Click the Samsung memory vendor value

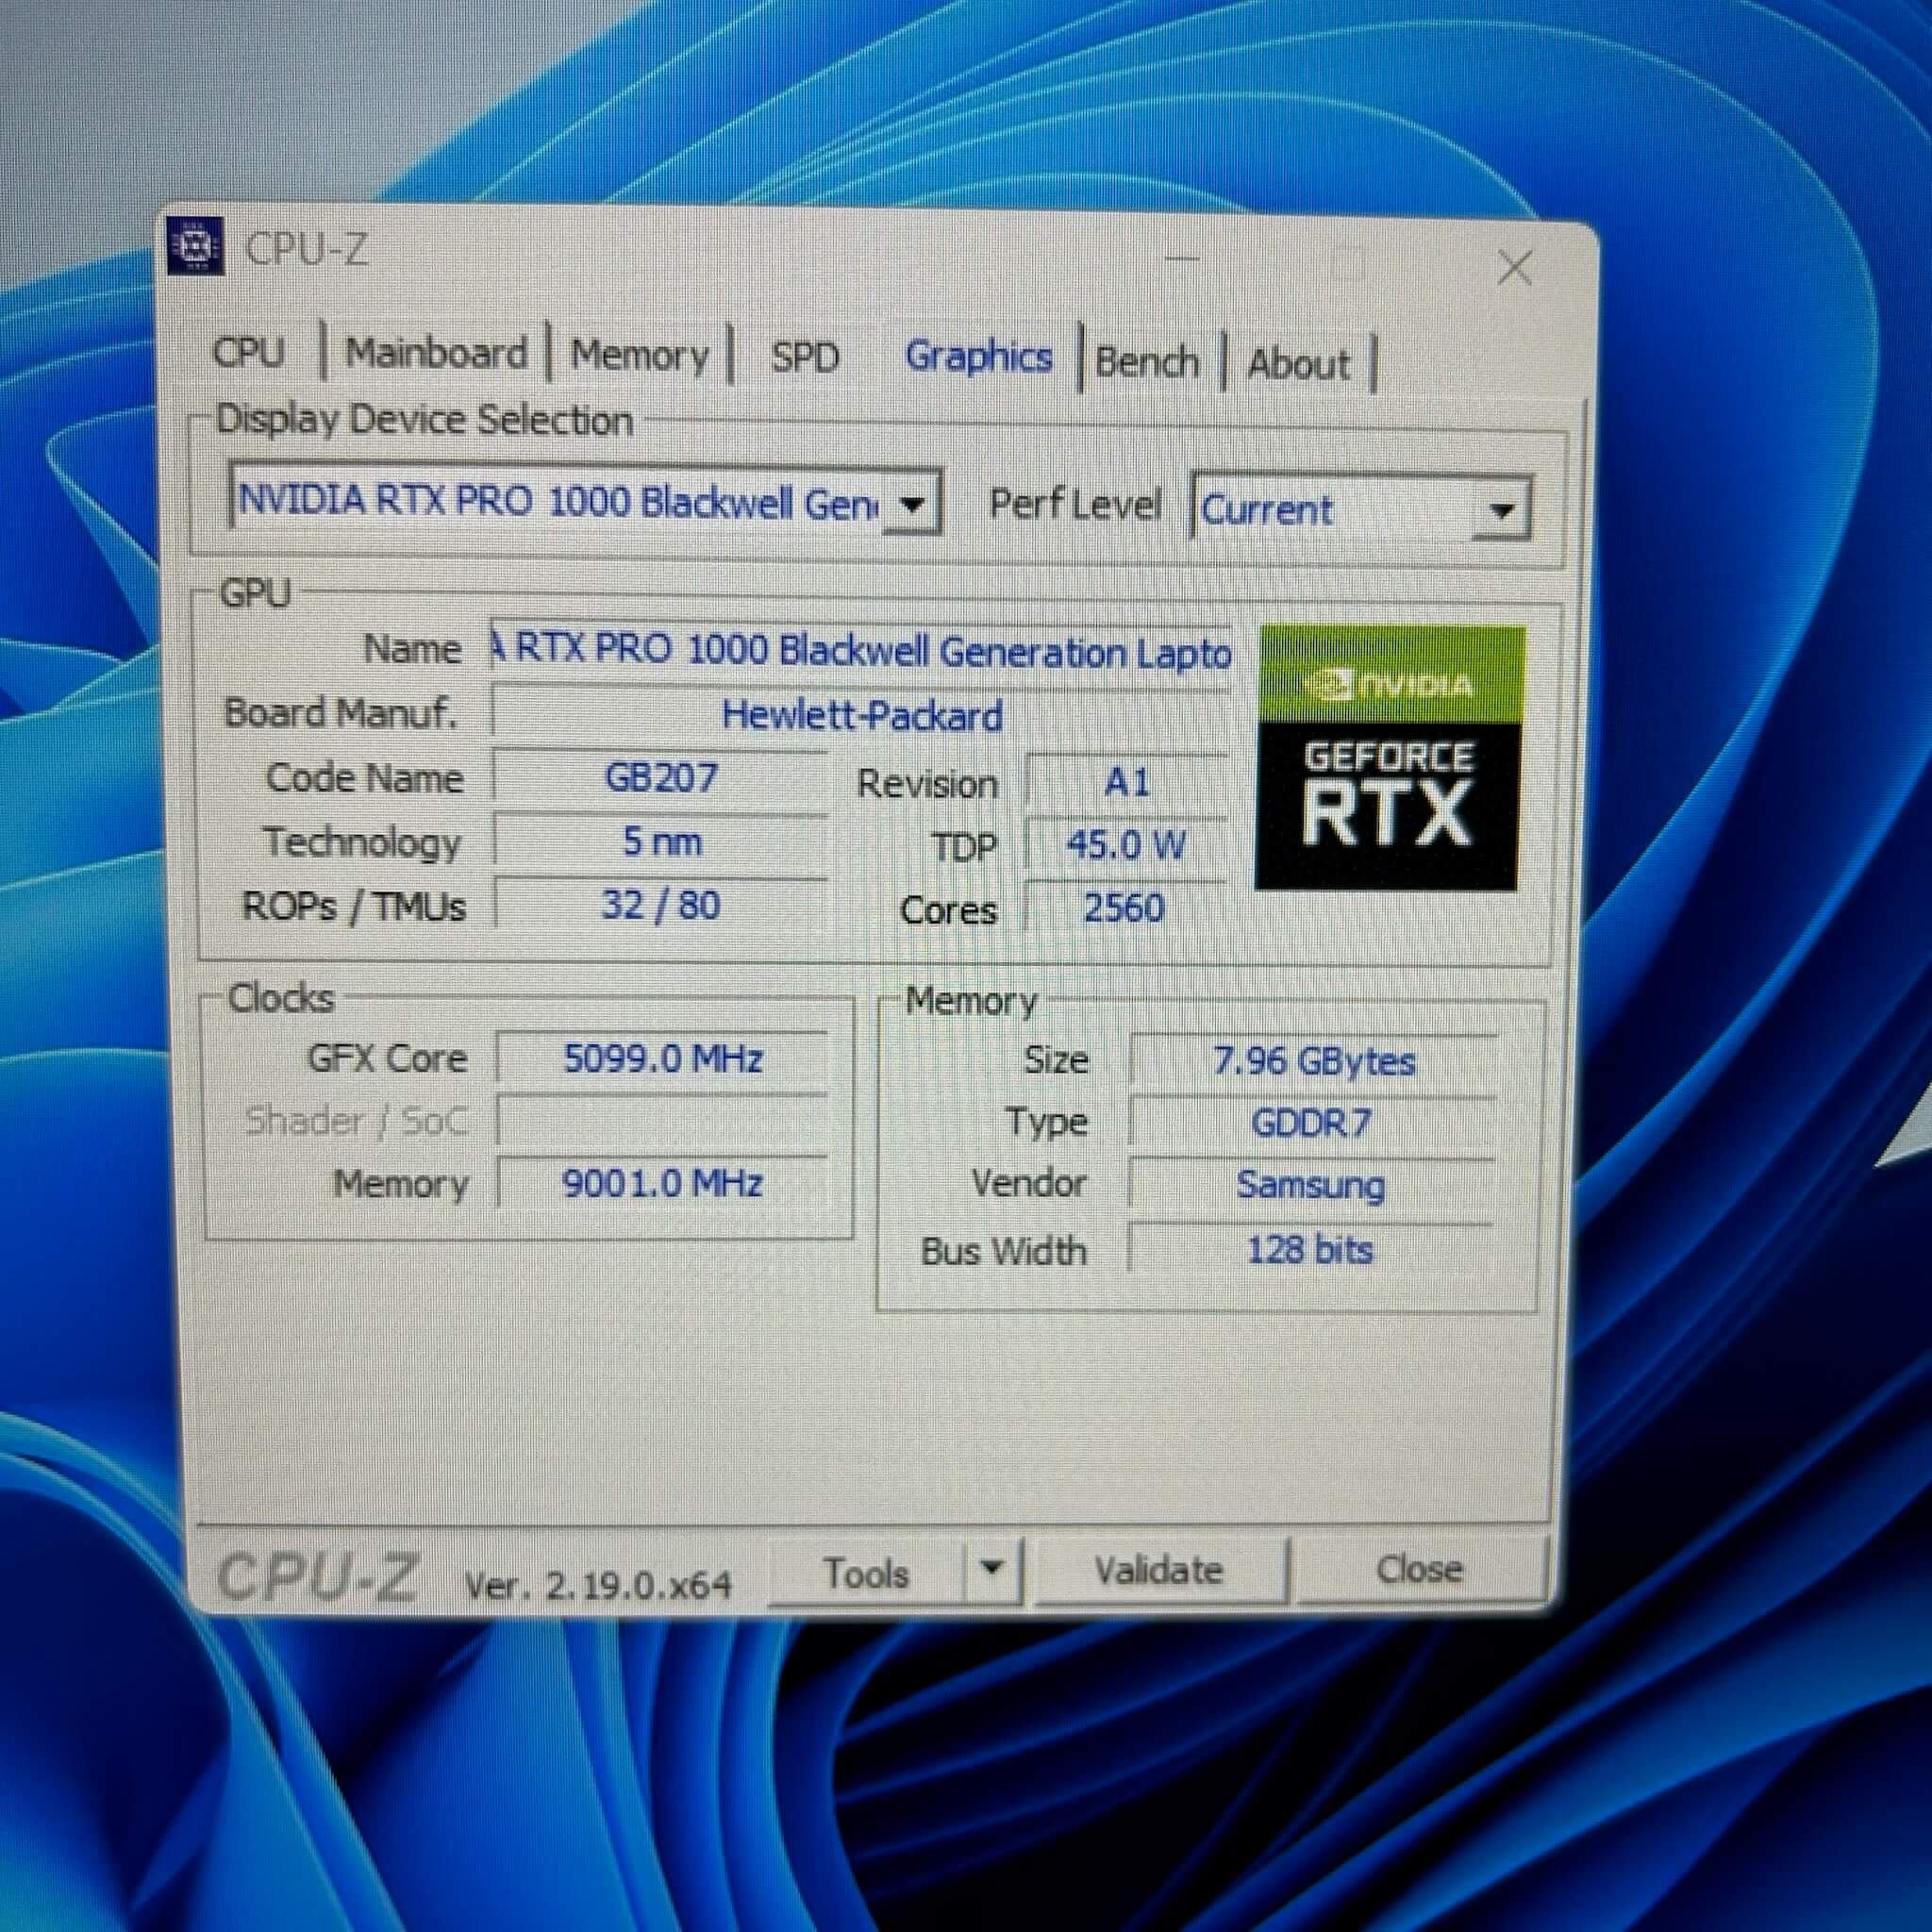click(x=1311, y=1186)
